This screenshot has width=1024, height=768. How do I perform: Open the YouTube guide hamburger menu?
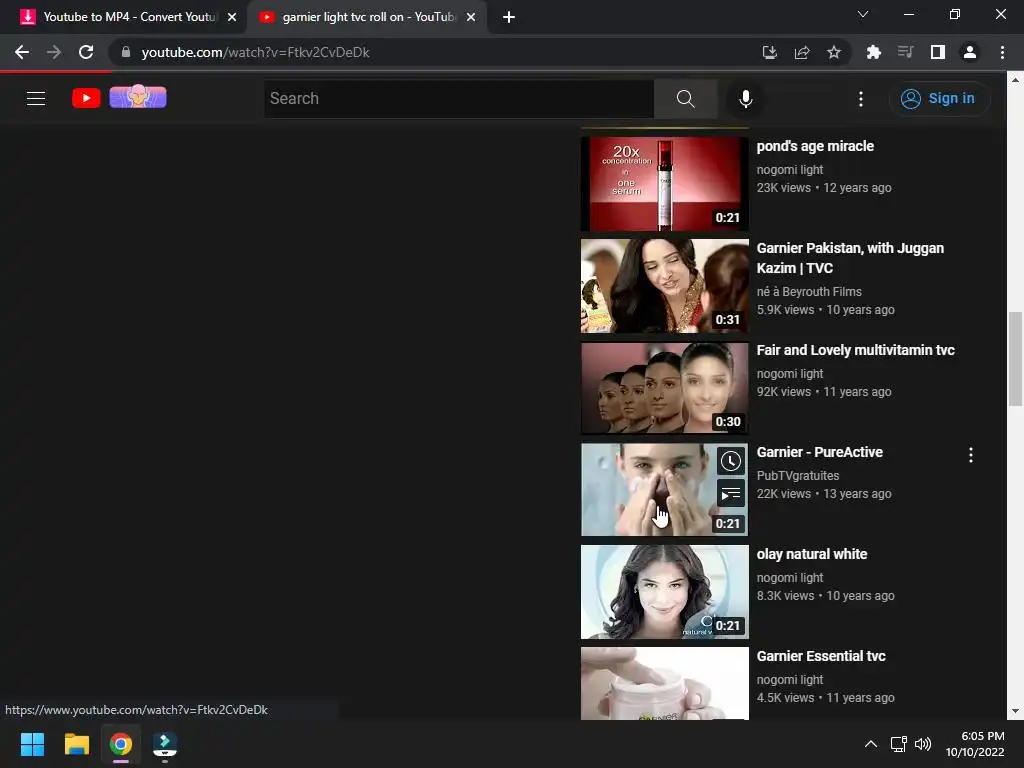(36, 99)
